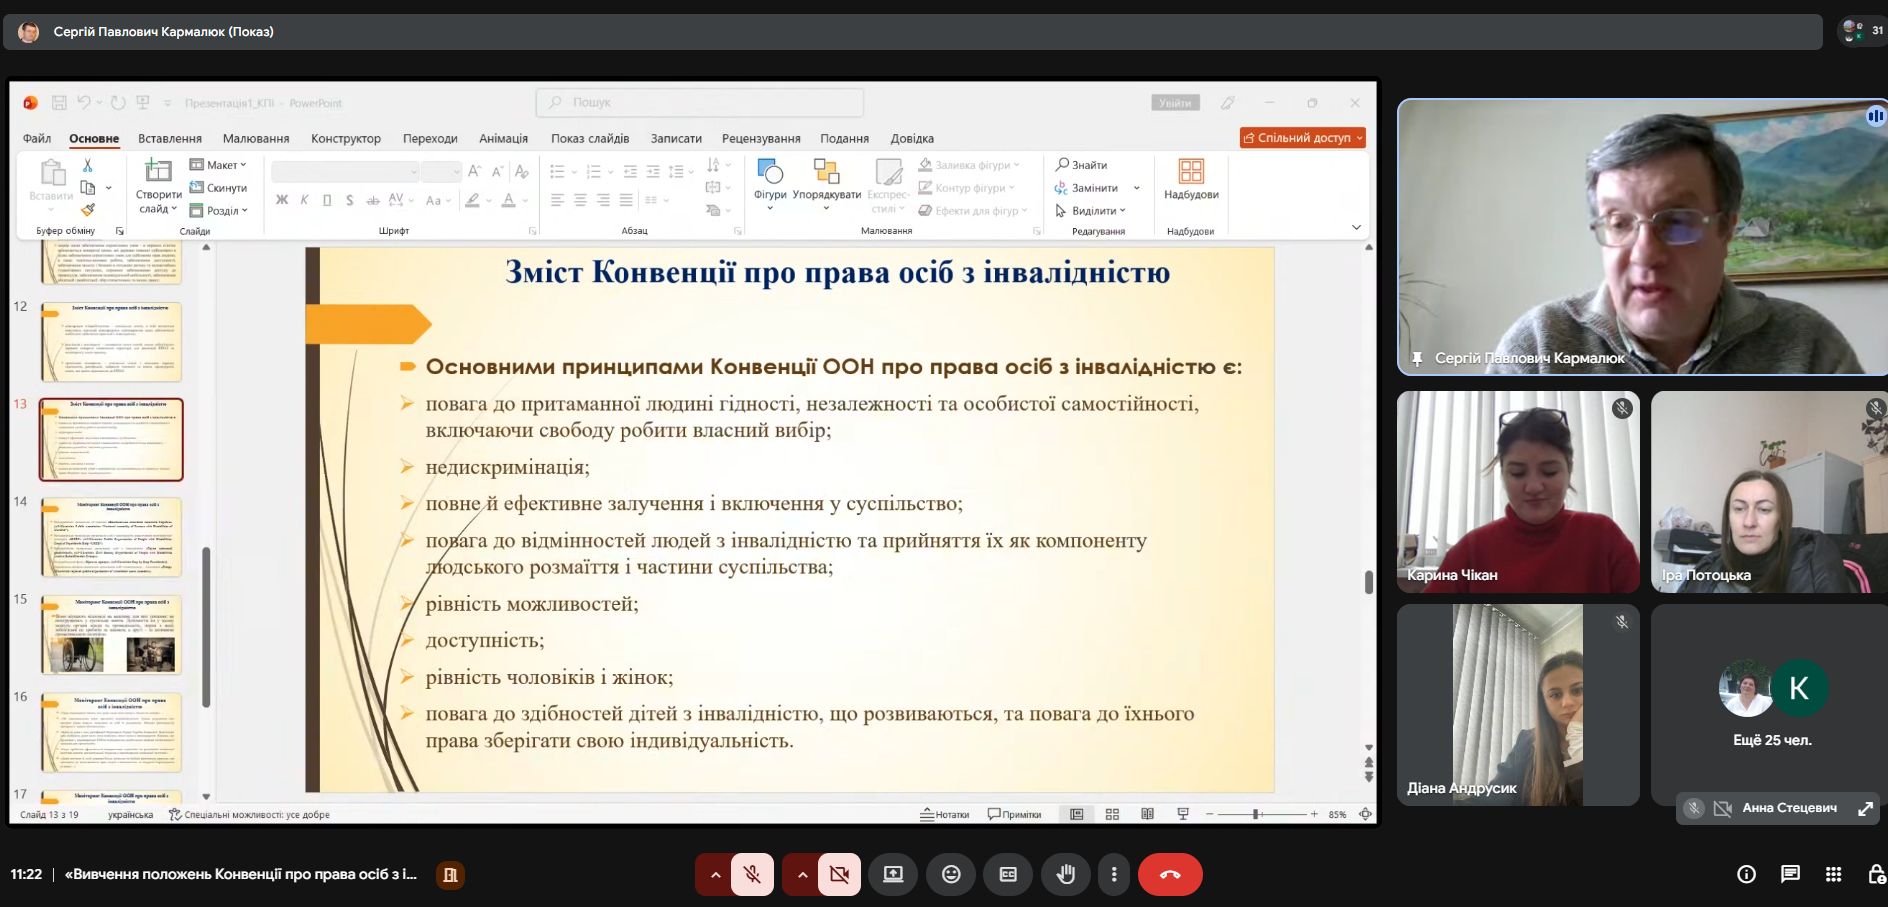Open the Анімація ribbon tab
Viewport: 1888px width, 907px height.
point(503,138)
